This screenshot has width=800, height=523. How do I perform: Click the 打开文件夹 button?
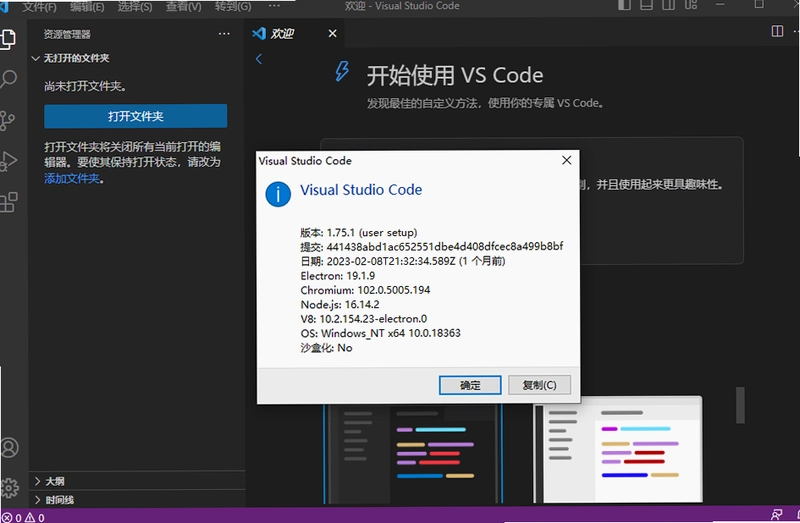click(136, 116)
